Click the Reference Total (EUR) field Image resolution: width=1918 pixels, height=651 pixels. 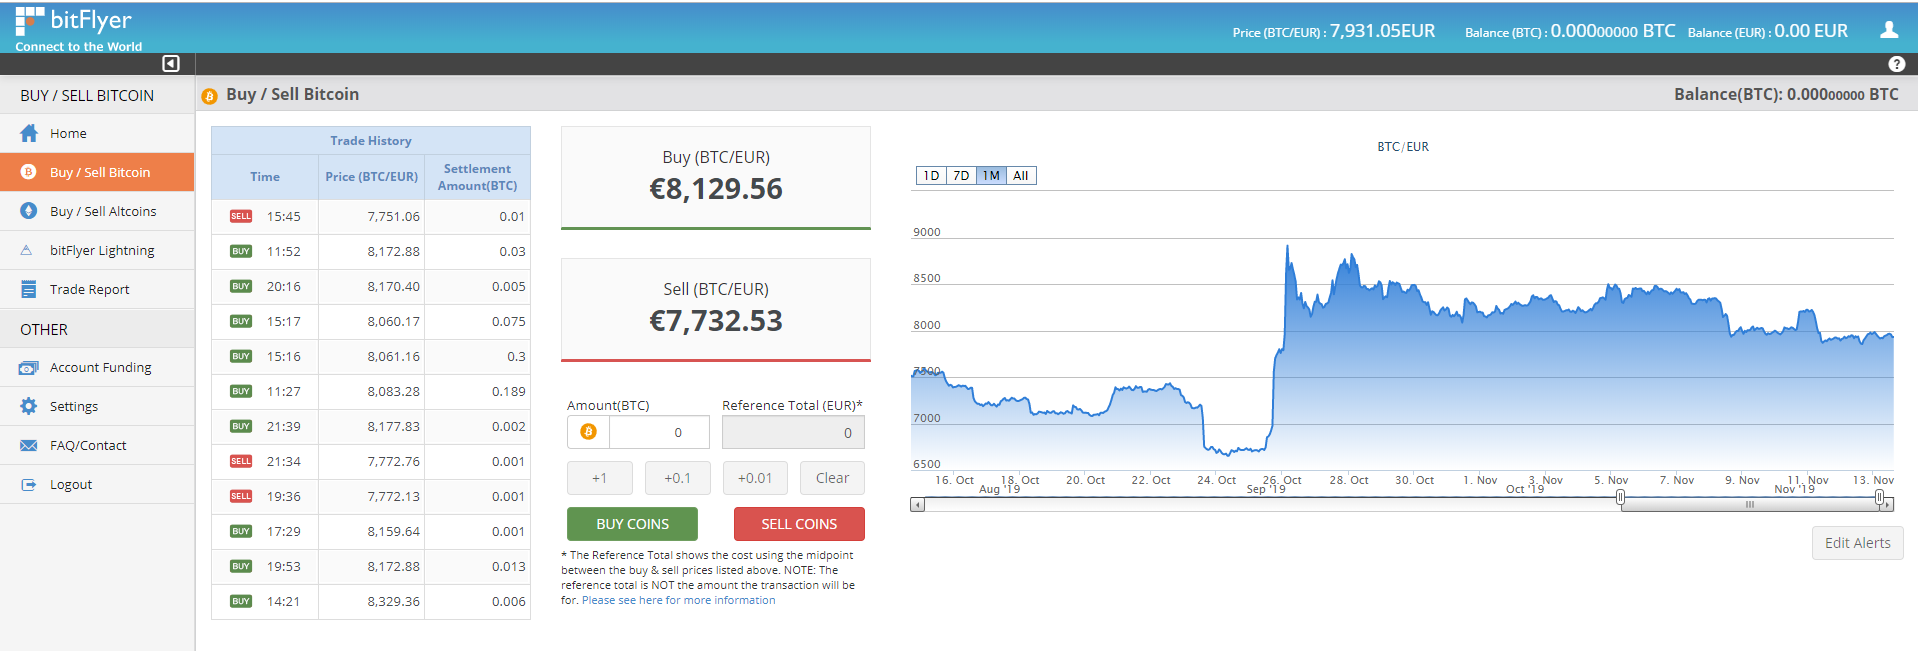point(793,432)
